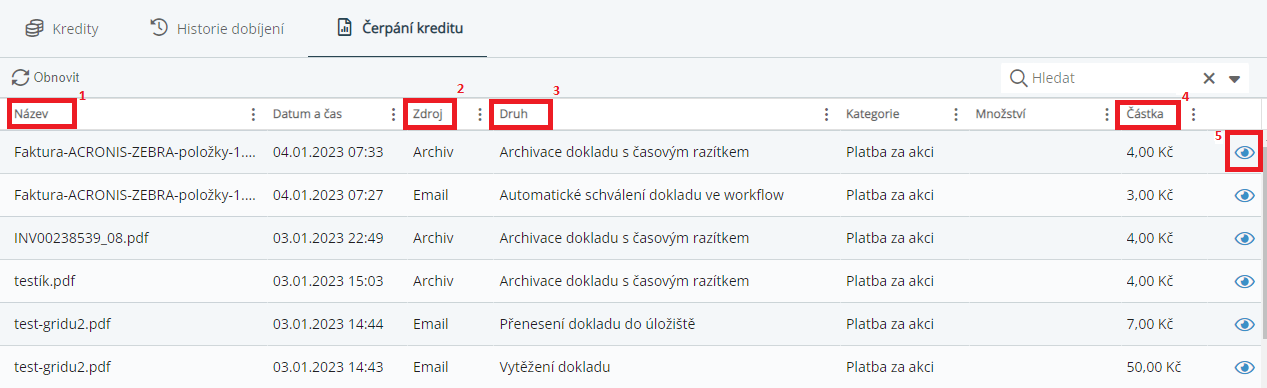Open Název column options menu
1267x388 pixels.
253,114
